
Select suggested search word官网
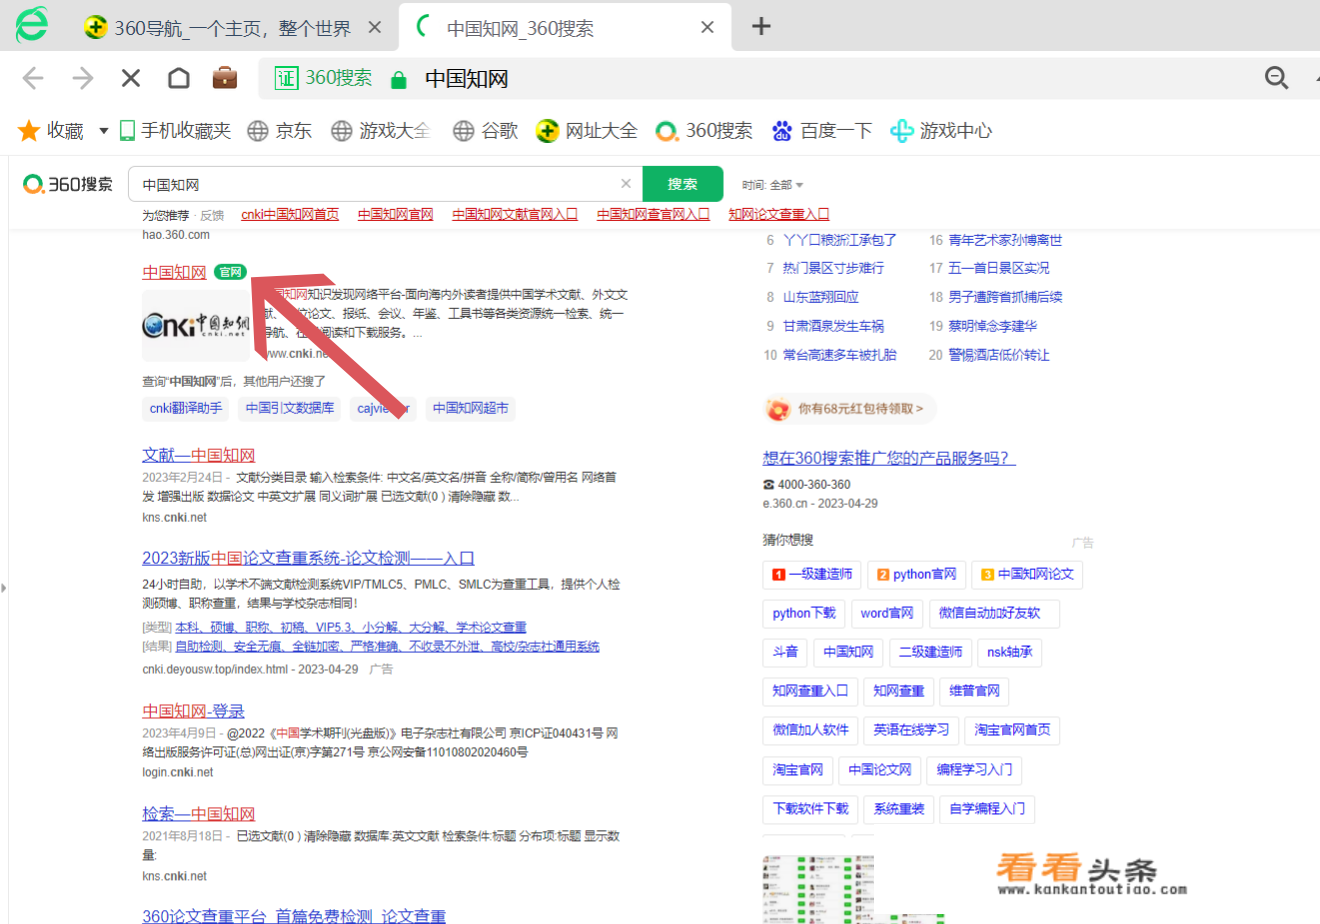click(887, 613)
